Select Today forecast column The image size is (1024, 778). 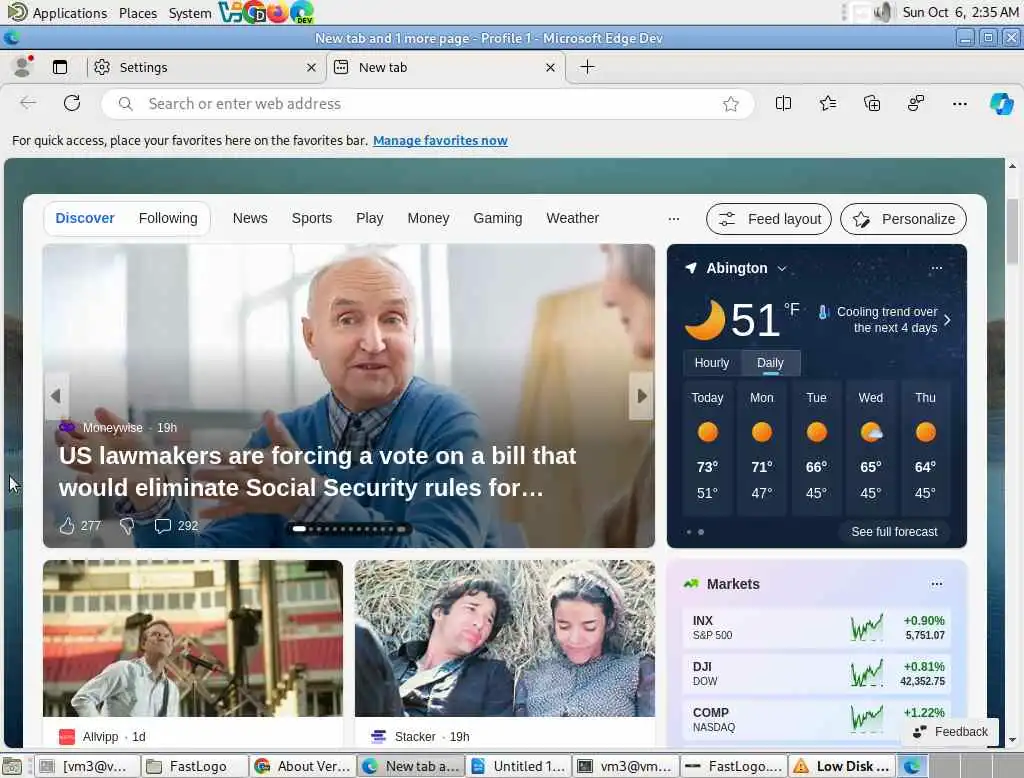point(707,448)
